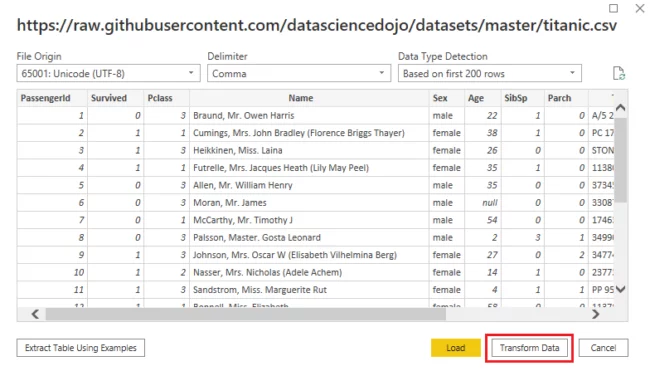This screenshot has width=650, height=371.
Task: Click SibSp value 3 in Palsson row
Action: pos(538,238)
